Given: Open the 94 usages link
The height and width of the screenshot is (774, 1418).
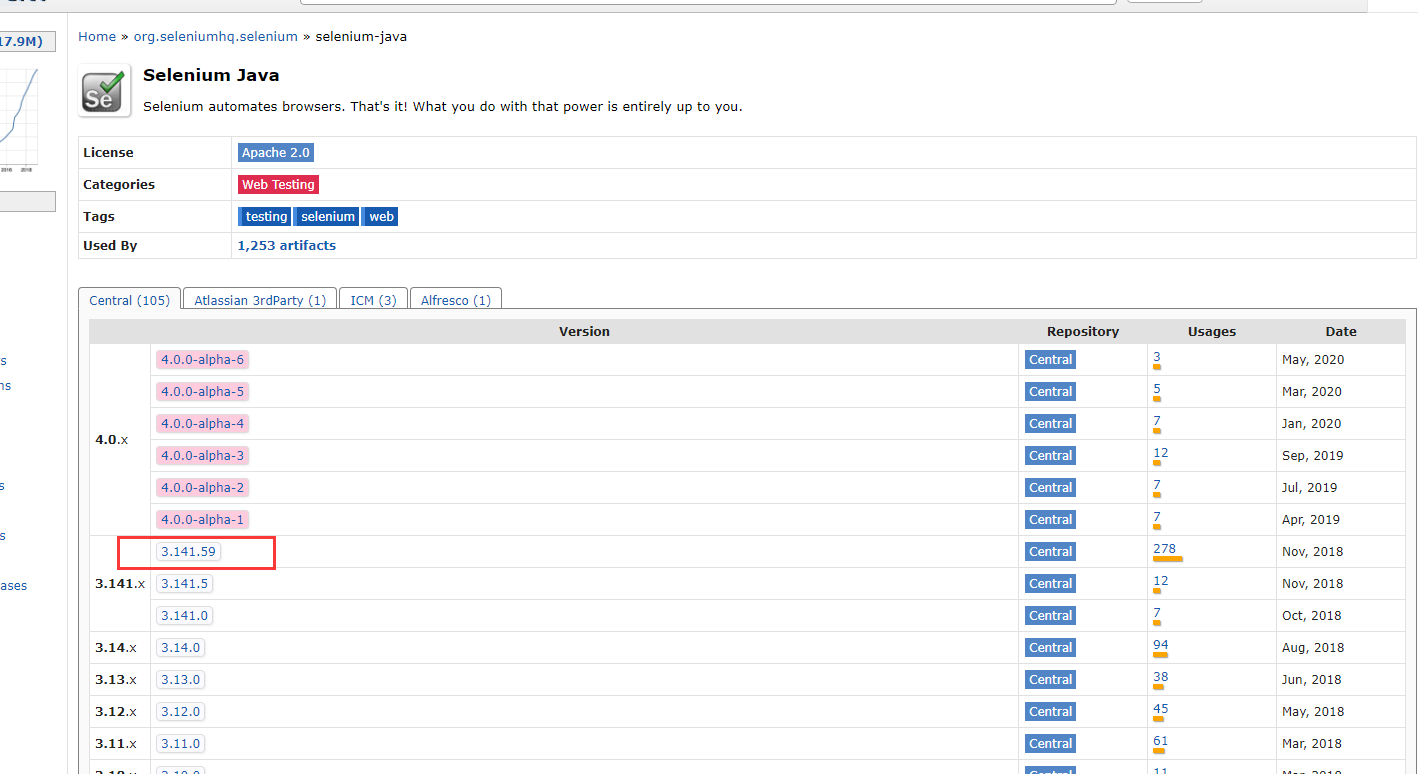Looking at the screenshot, I should click(1160, 645).
